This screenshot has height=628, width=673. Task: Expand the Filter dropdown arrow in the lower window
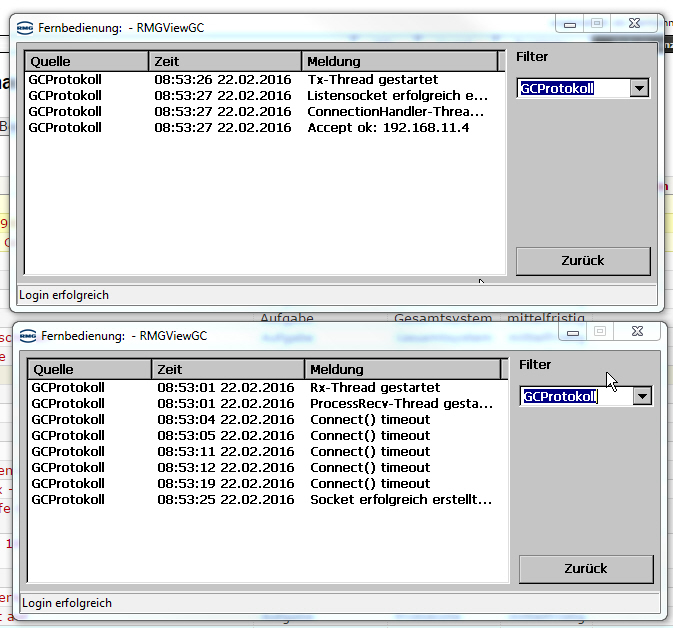[642, 396]
